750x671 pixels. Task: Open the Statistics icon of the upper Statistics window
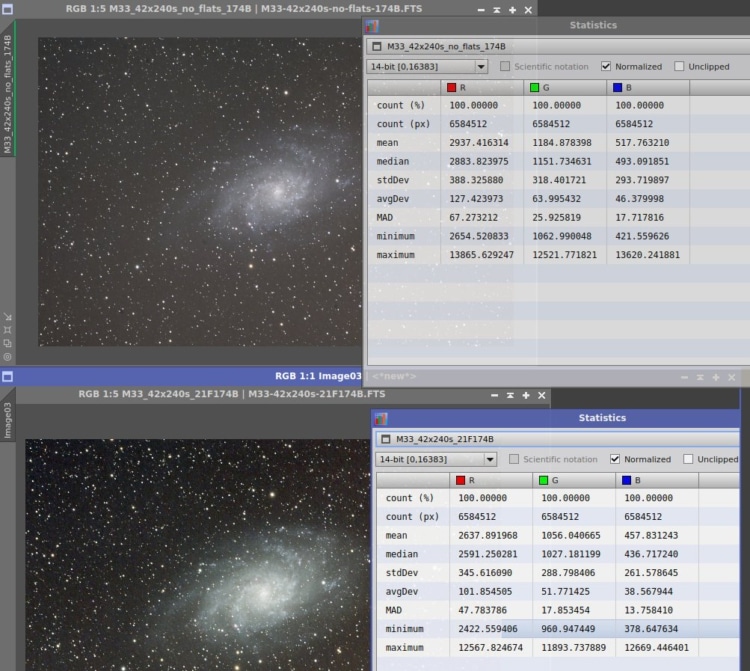click(x=372, y=26)
